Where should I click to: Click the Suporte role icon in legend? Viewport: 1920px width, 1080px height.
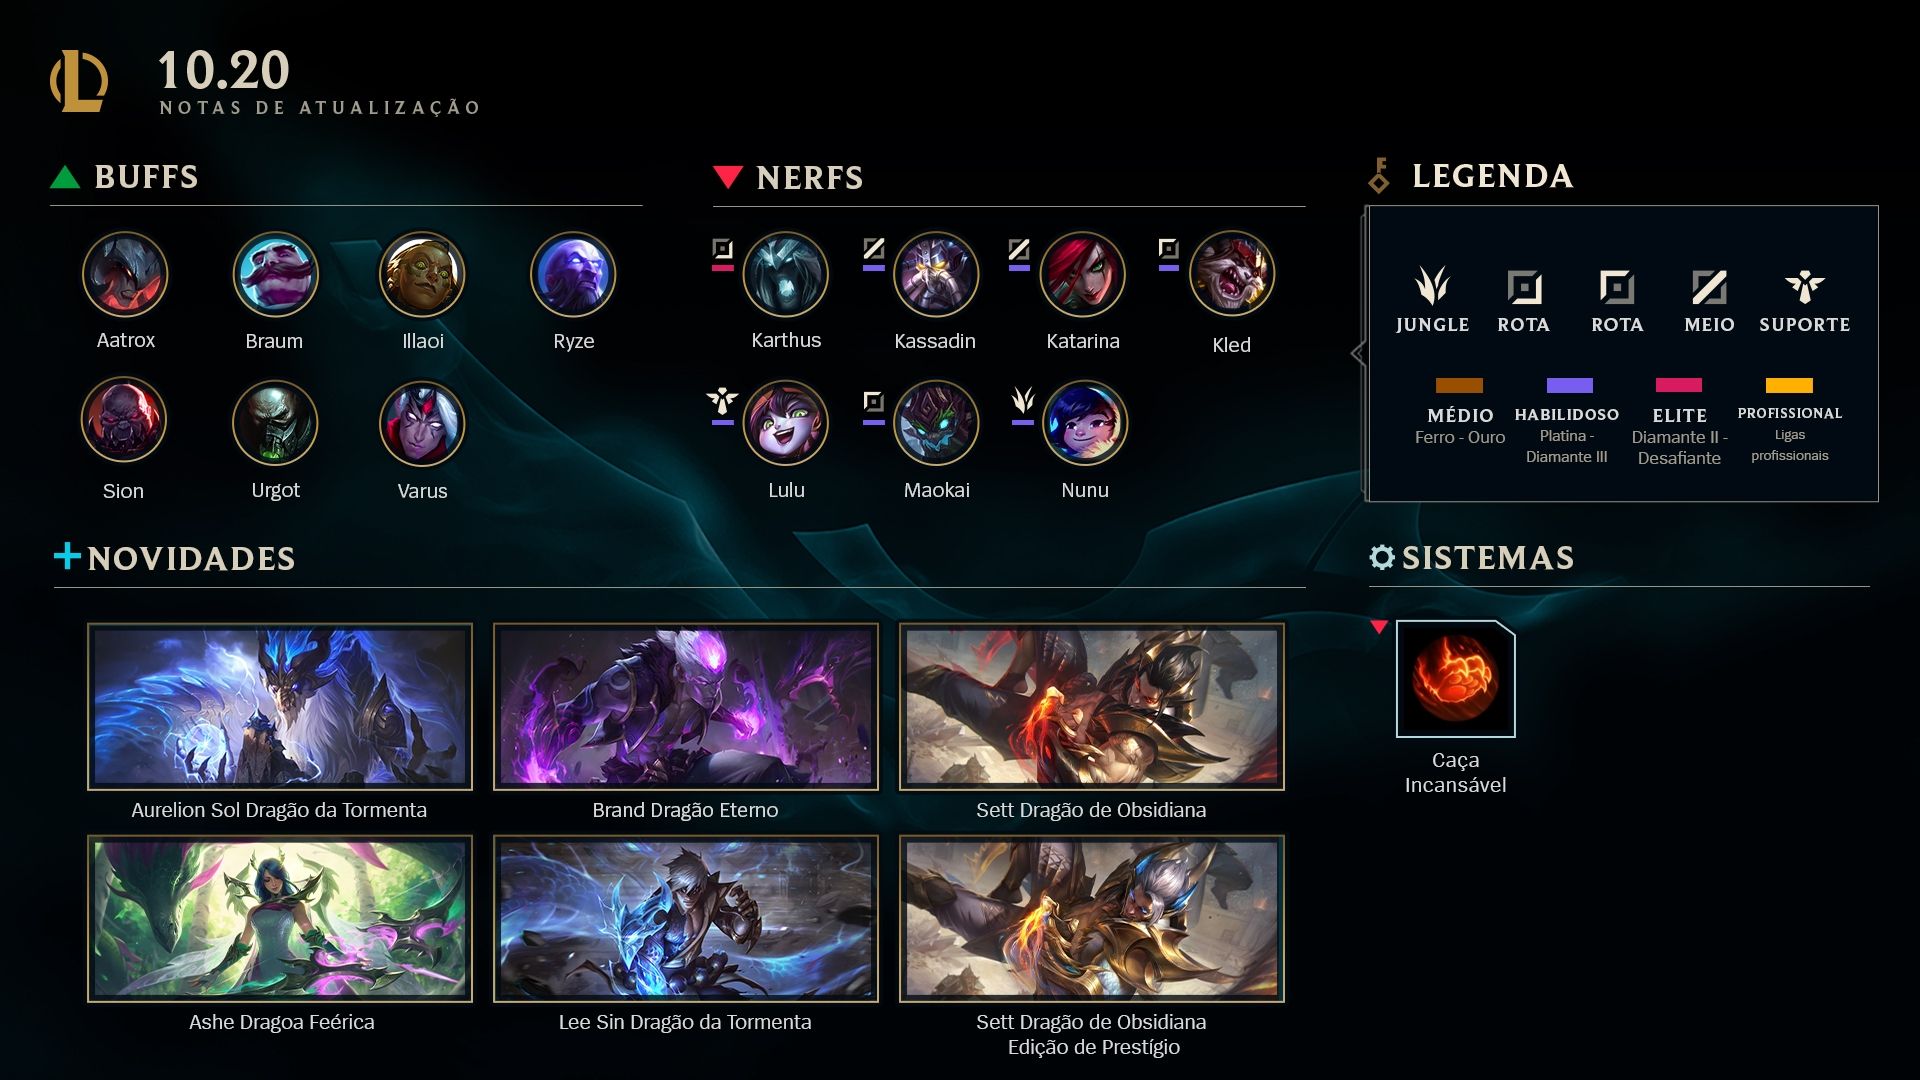tap(1805, 287)
